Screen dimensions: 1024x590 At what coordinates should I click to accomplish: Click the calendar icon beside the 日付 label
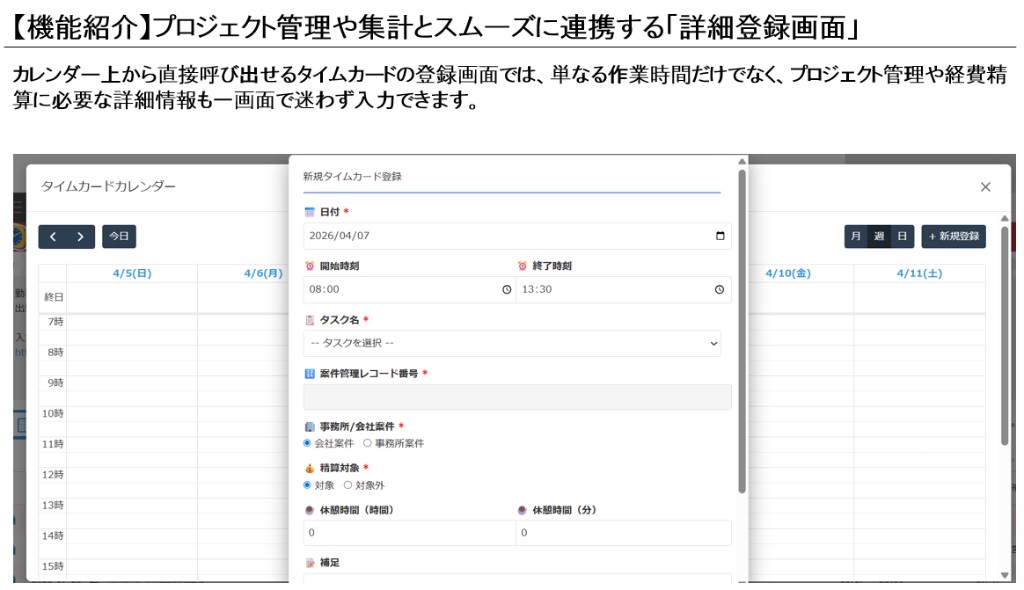click(x=308, y=212)
